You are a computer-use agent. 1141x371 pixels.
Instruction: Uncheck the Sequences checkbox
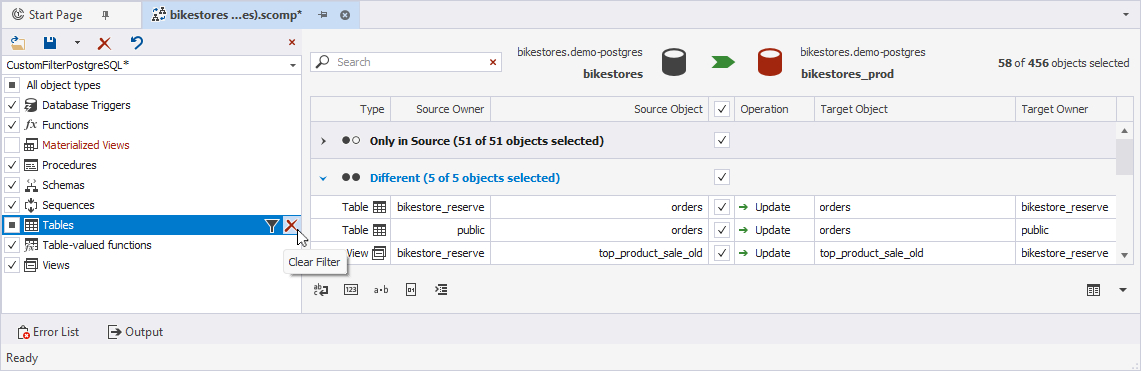12,205
